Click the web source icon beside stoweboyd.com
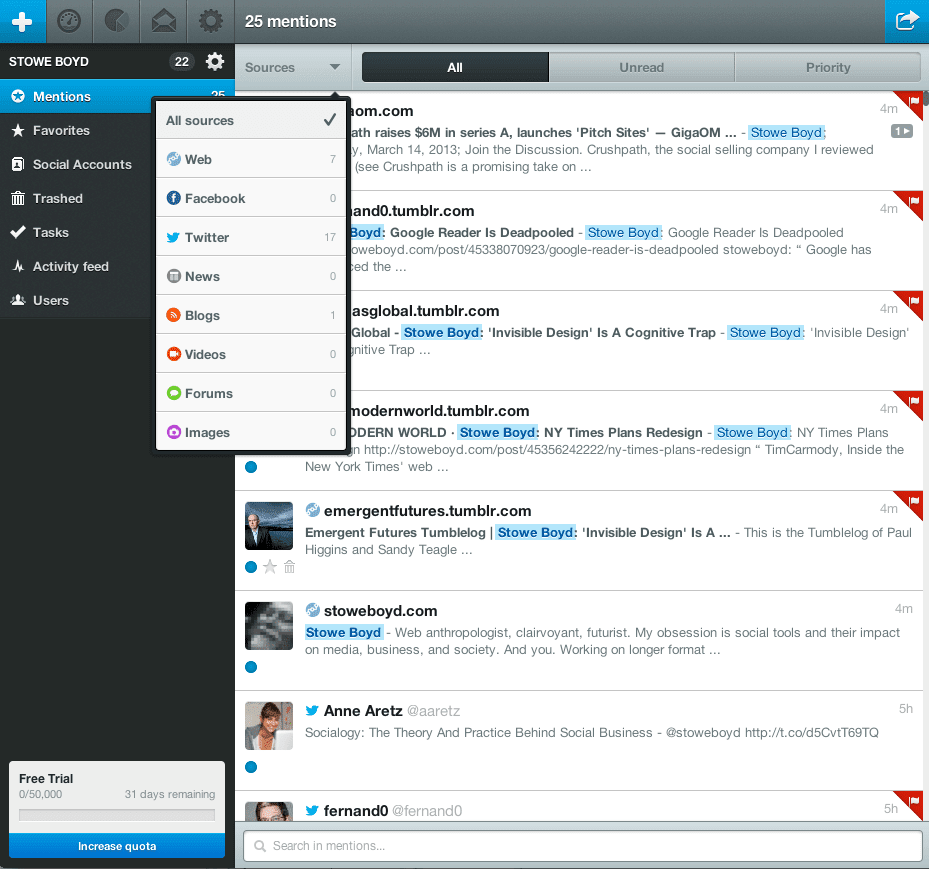Image resolution: width=929 pixels, height=869 pixels. point(312,610)
